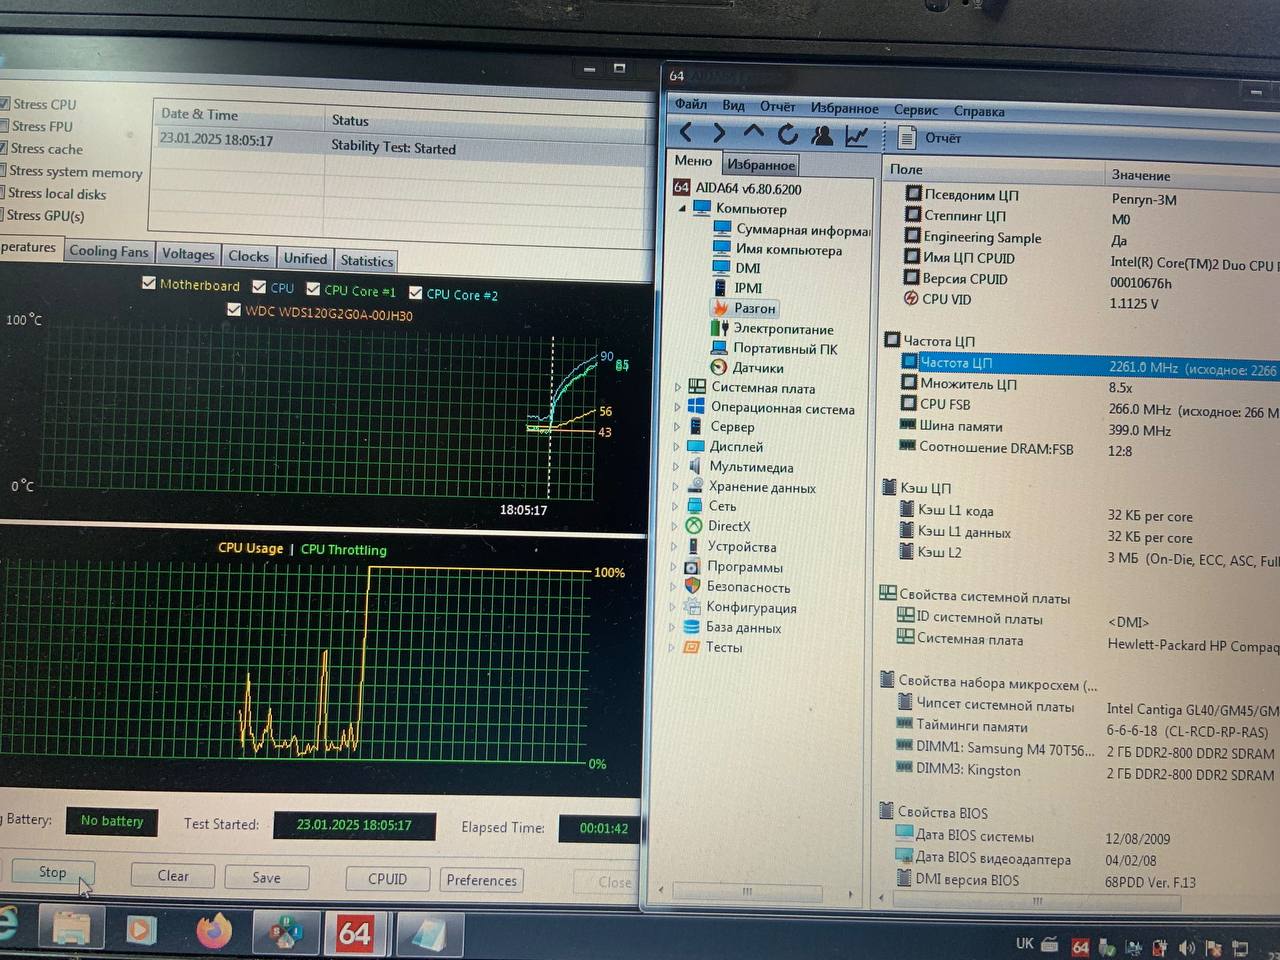Open Firefox from the taskbar

tap(213, 931)
